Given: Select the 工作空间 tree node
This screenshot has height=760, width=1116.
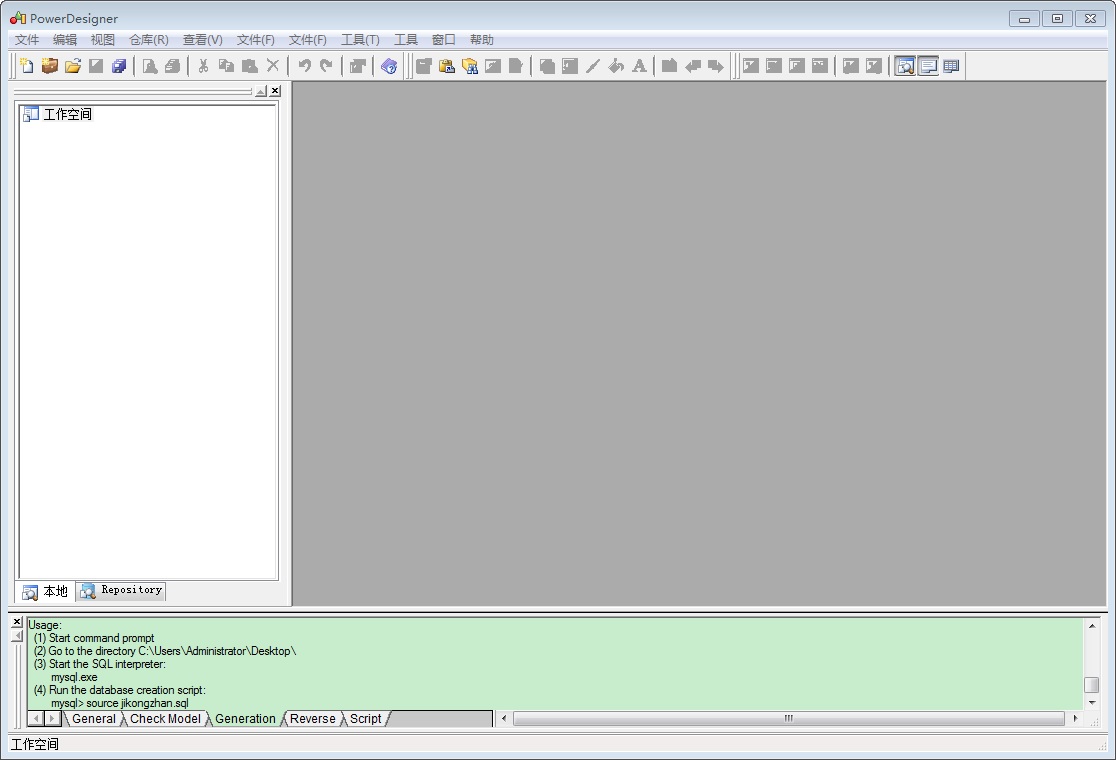Looking at the screenshot, I should (x=68, y=114).
